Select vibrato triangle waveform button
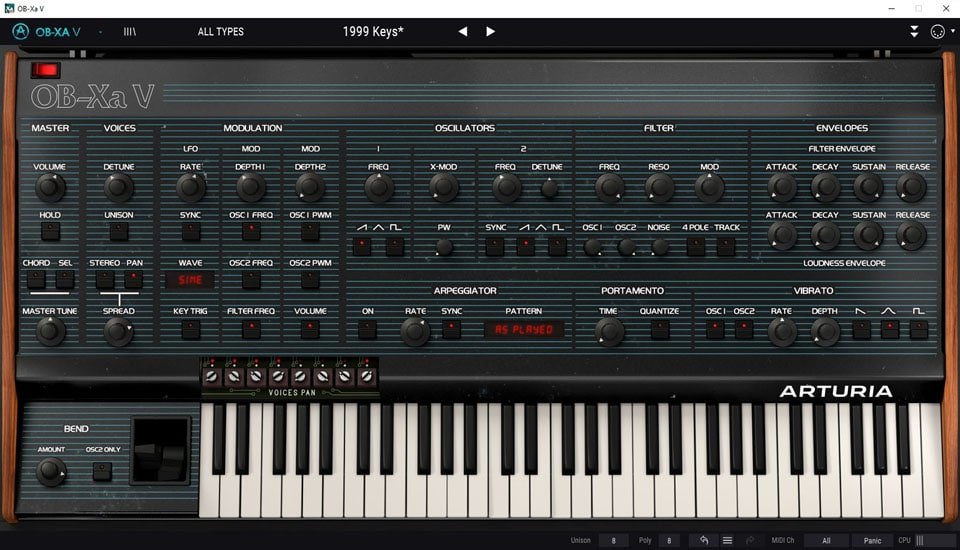The image size is (960, 550). pos(890,330)
